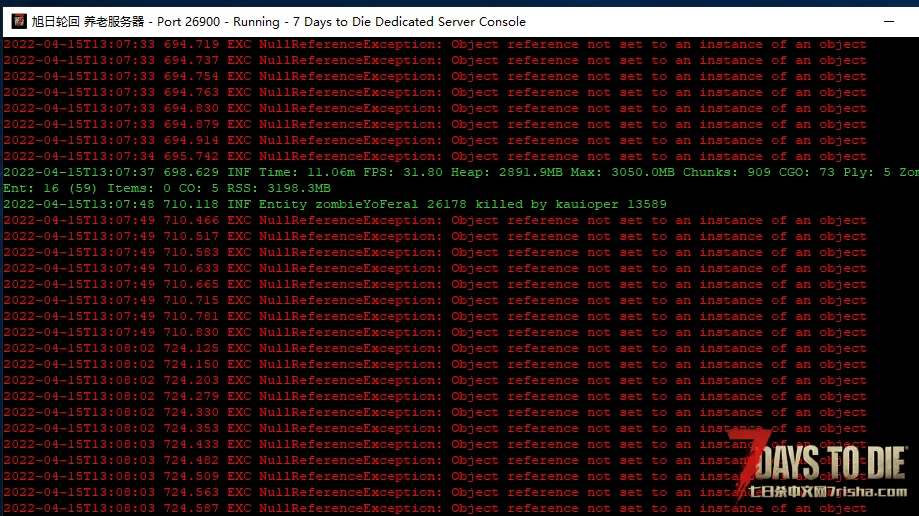Click the 'Chunks: 909' value in the status line
919x516 pixels.
point(726,172)
